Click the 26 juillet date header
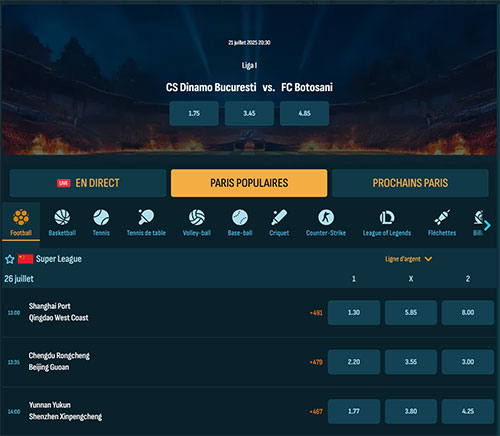The height and width of the screenshot is (436, 500). pos(19,279)
